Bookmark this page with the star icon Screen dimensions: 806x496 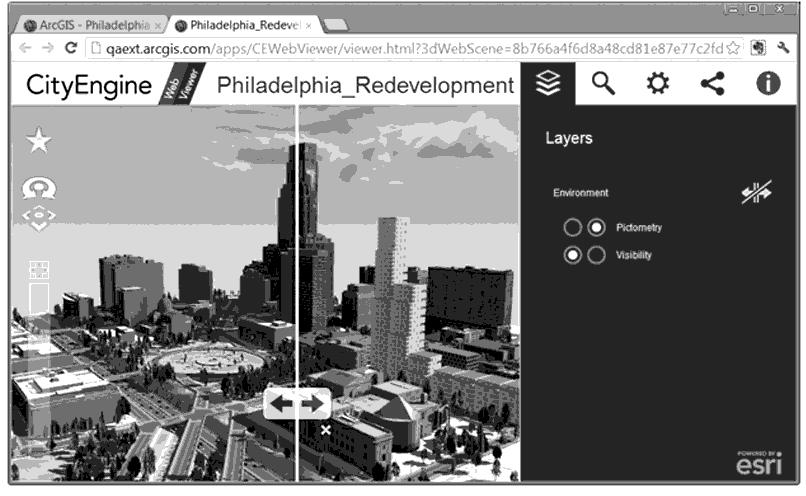point(733,48)
